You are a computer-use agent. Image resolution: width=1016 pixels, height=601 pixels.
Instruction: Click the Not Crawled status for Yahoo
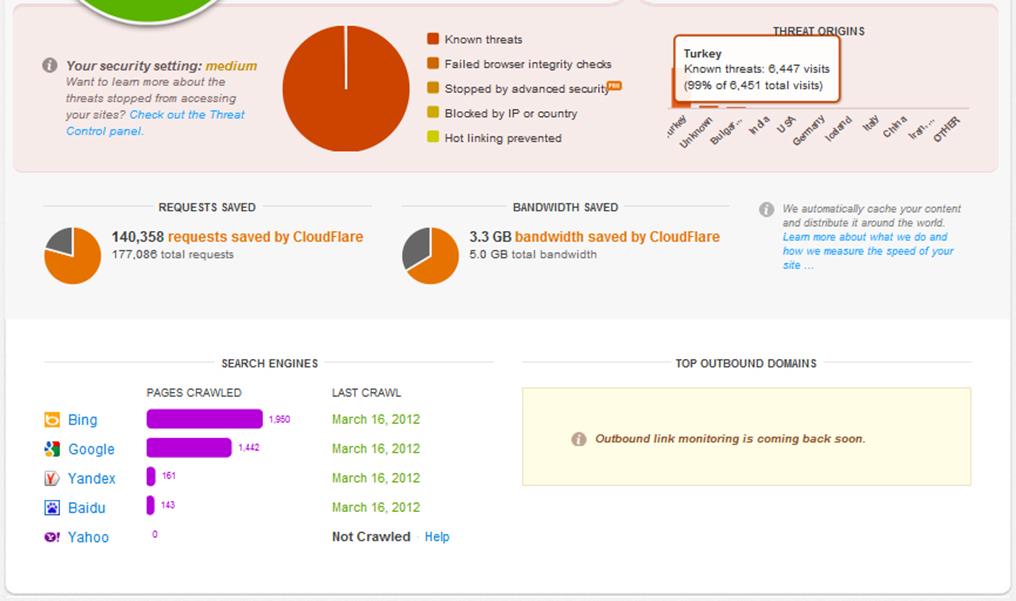point(371,537)
